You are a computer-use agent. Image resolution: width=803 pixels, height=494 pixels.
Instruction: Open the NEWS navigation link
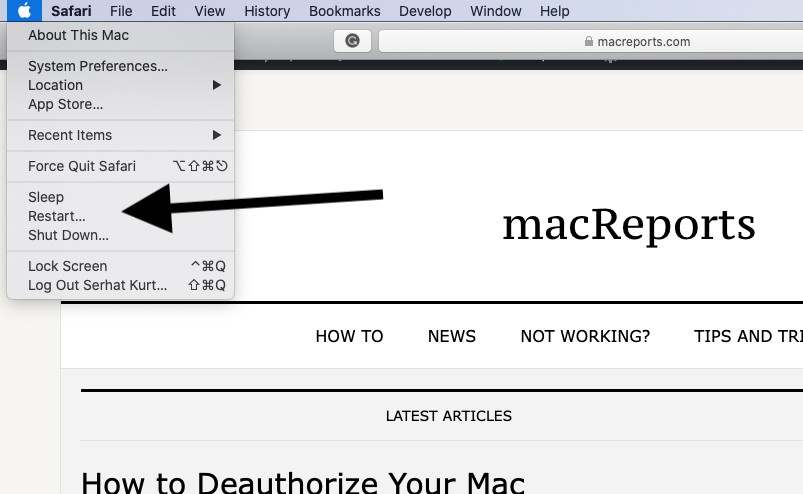(452, 336)
